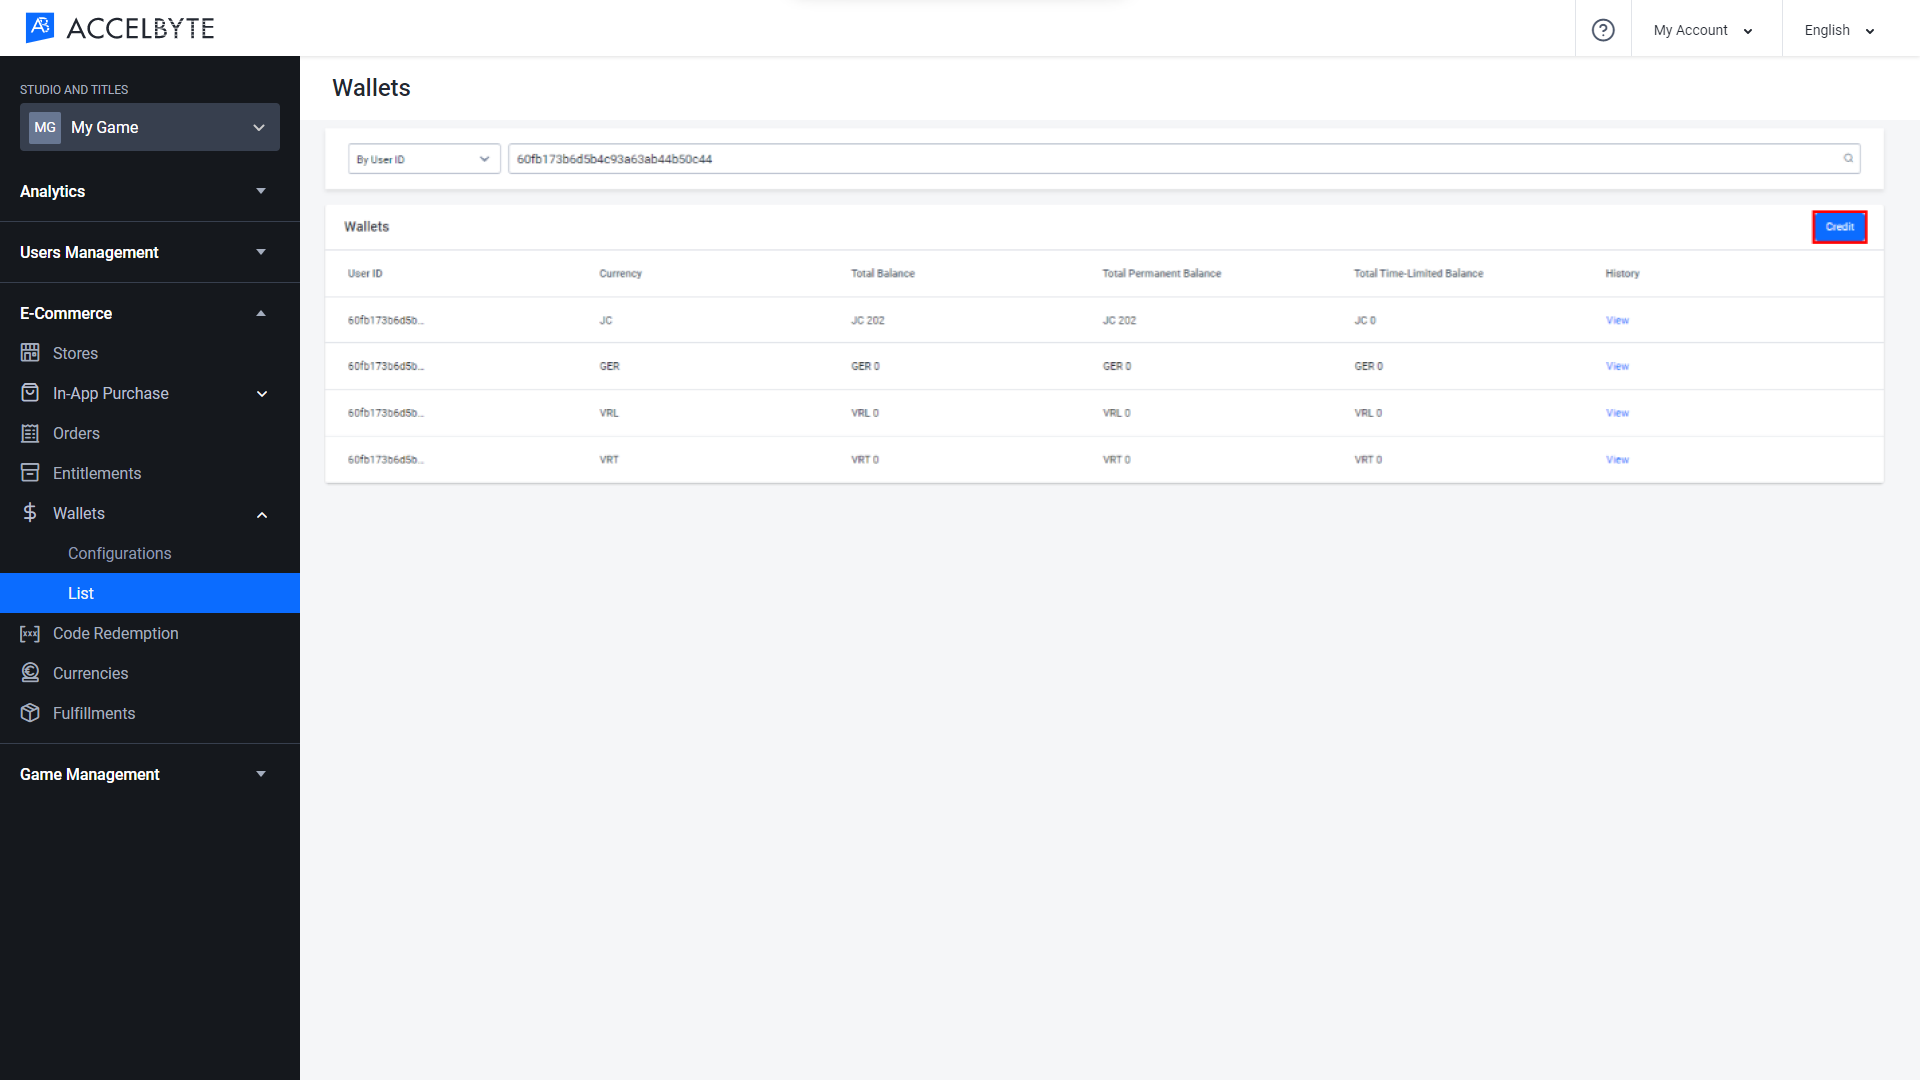
Task: Click the User ID search input field
Action: tap(1183, 158)
